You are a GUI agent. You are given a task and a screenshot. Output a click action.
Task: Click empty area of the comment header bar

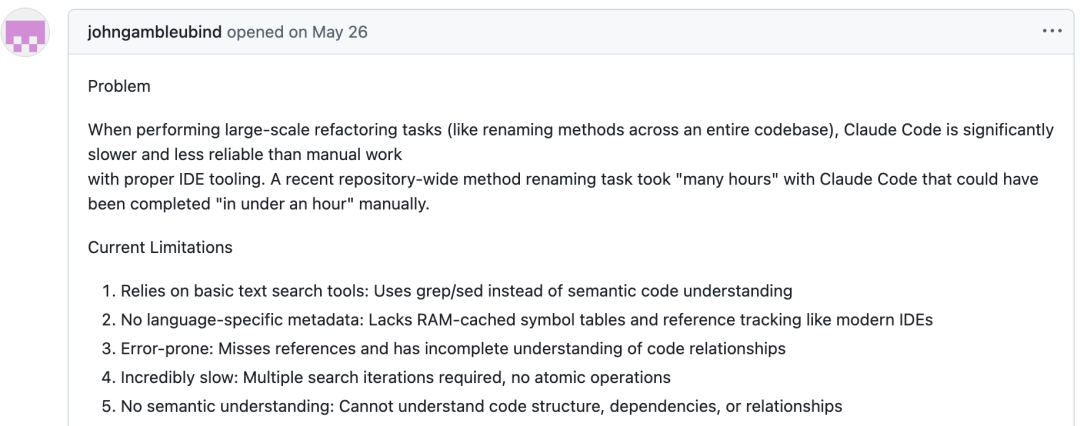coord(700,32)
